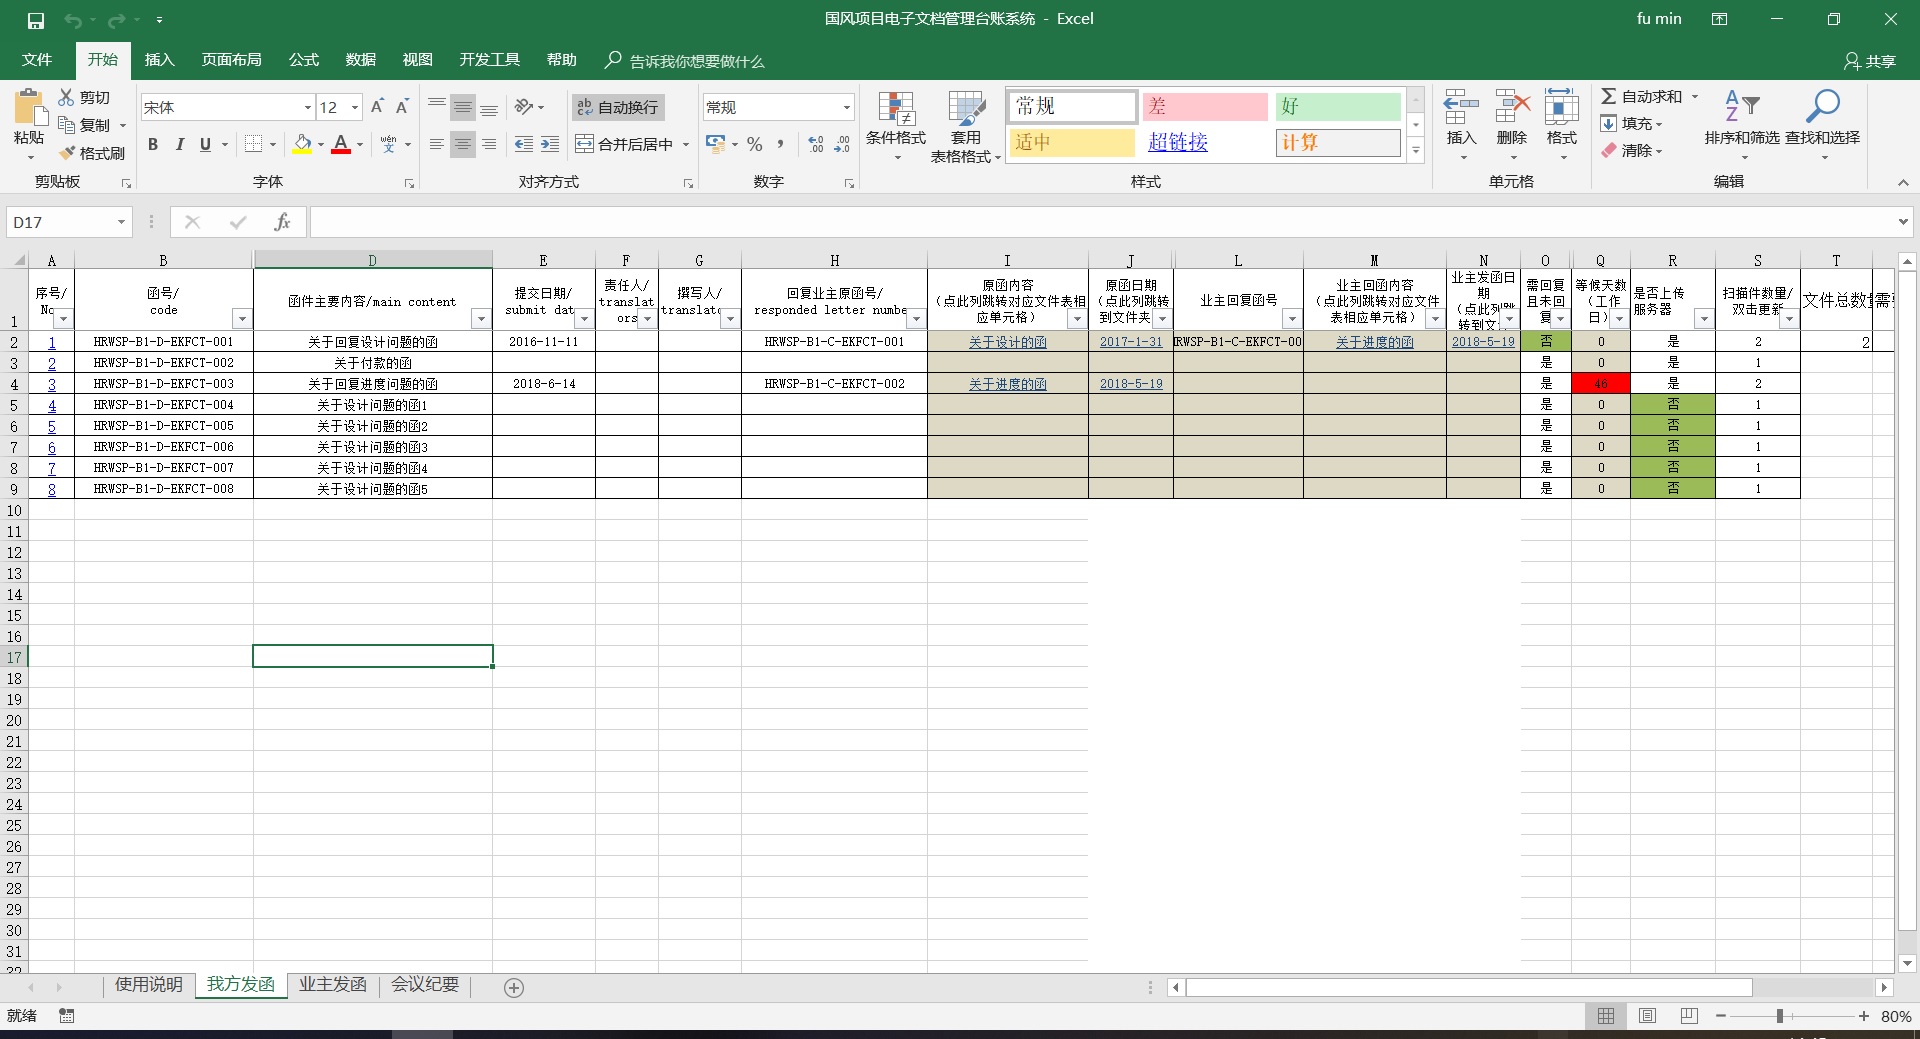The image size is (1920, 1039).
Task: Click the 共享 share button
Action: click(x=1870, y=61)
